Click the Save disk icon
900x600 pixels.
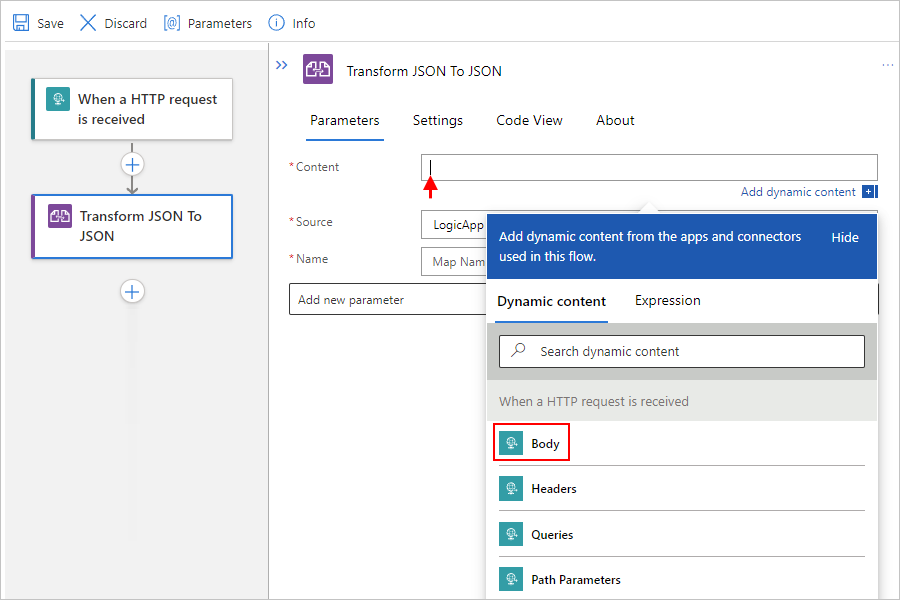tap(21, 22)
